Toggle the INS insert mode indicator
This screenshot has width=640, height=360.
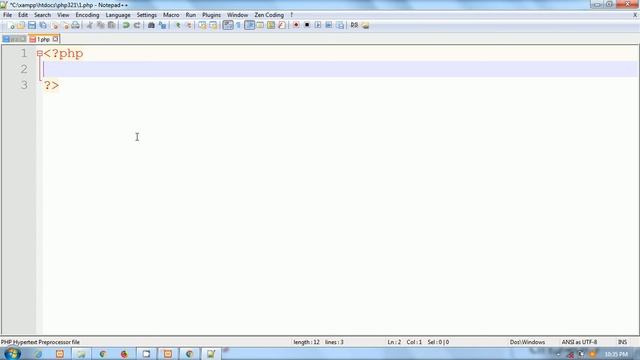(622, 342)
